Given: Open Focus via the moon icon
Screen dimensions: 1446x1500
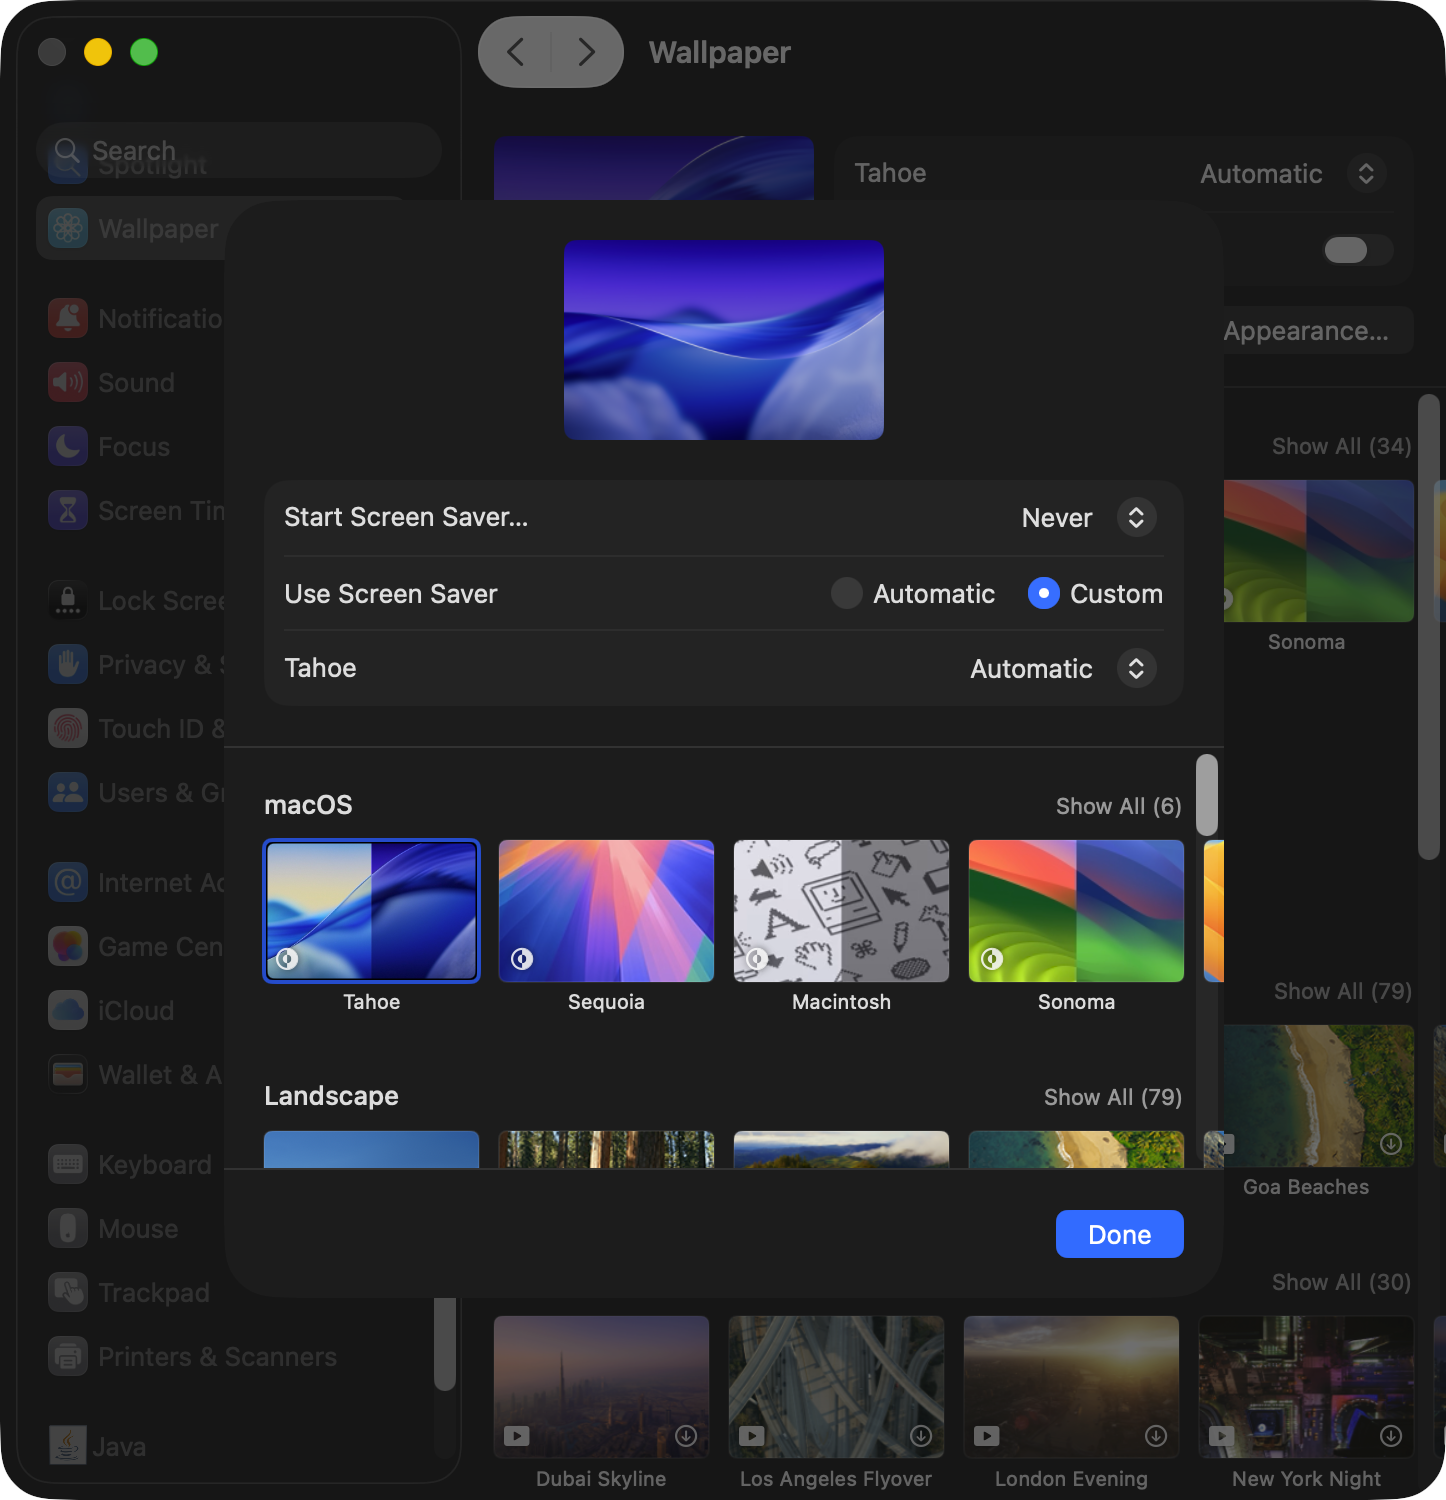Looking at the screenshot, I should tap(68, 447).
